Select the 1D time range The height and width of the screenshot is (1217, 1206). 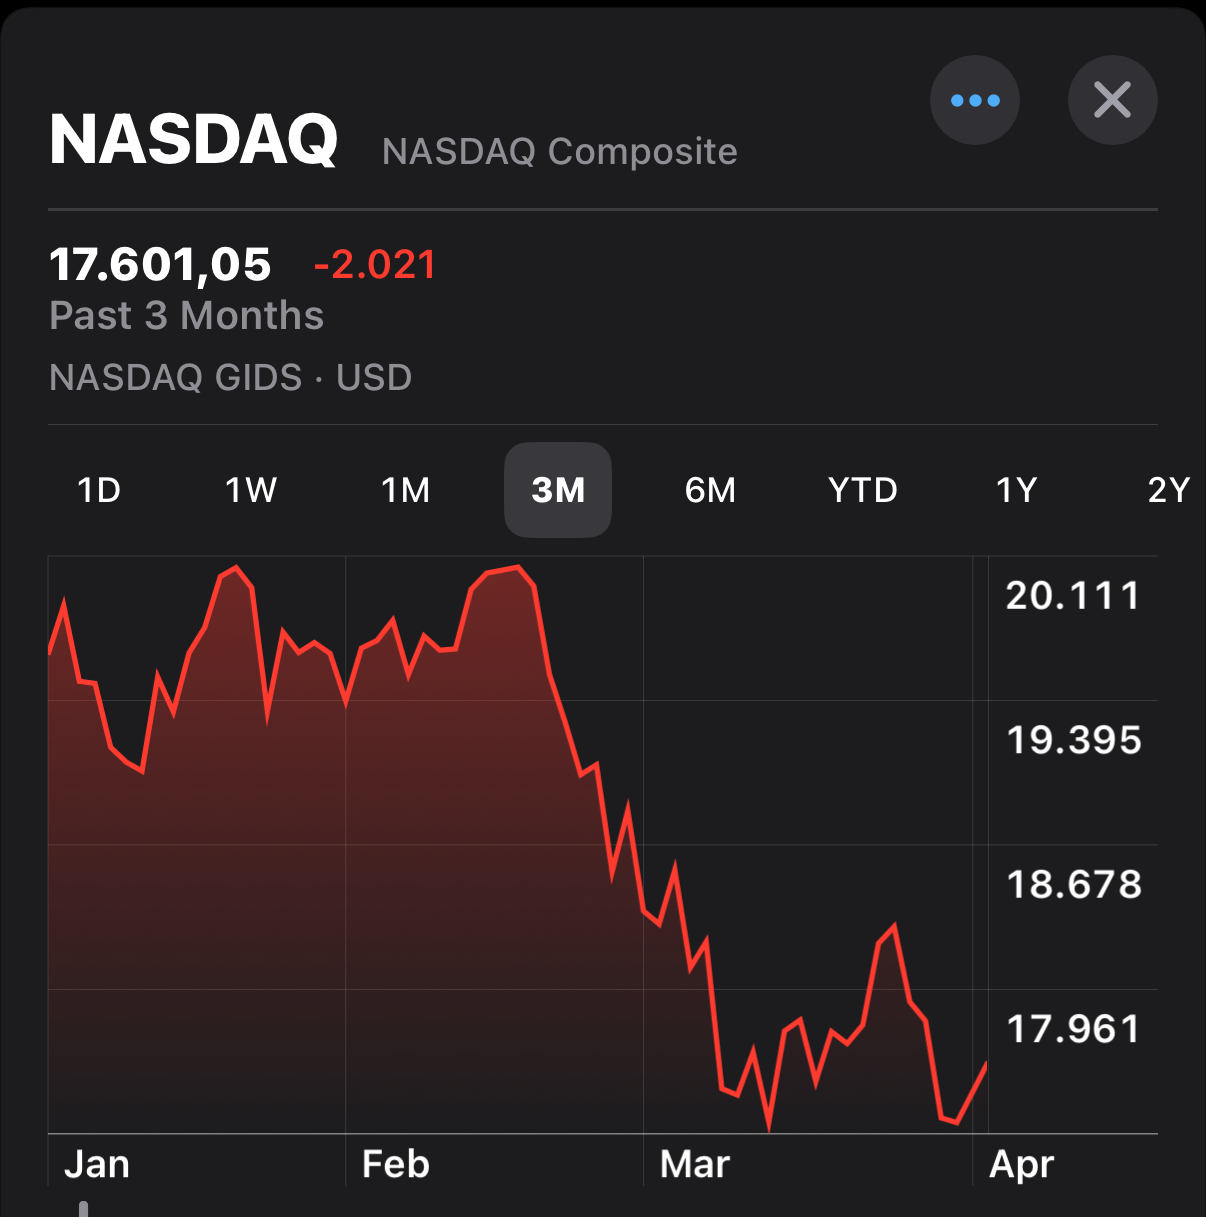(99, 490)
